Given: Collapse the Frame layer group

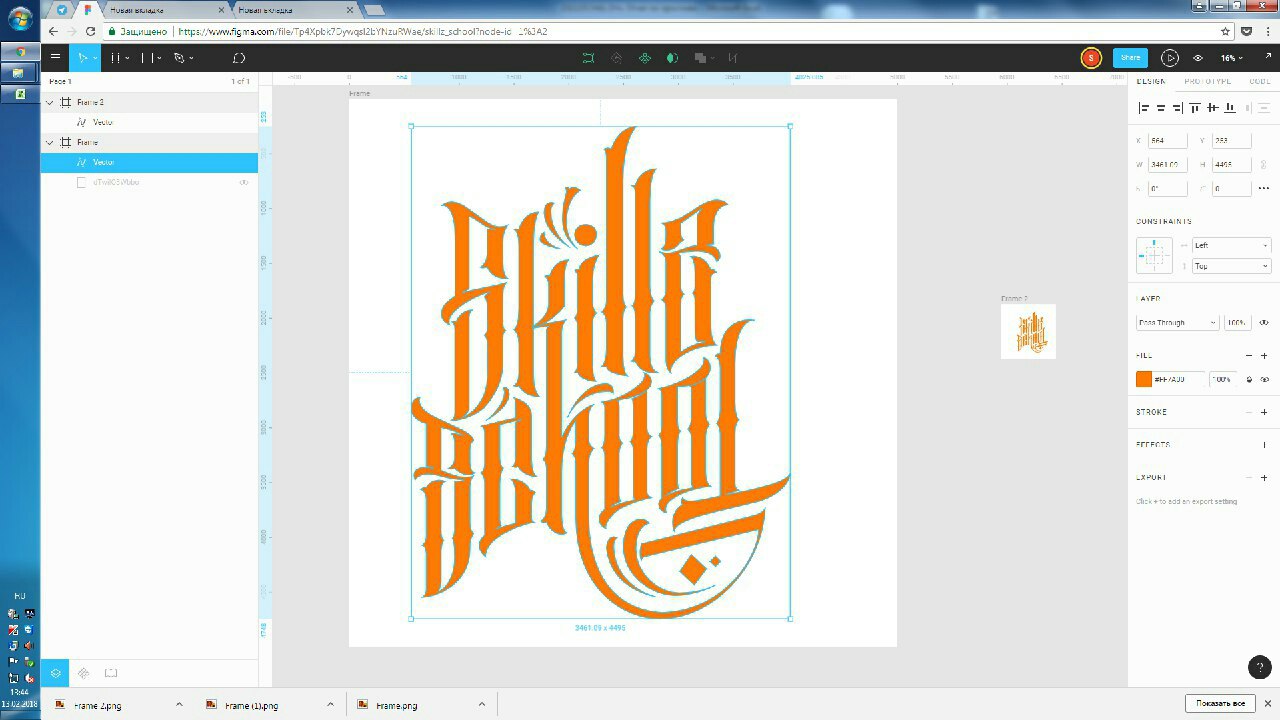Looking at the screenshot, I should [x=50, y=142].
